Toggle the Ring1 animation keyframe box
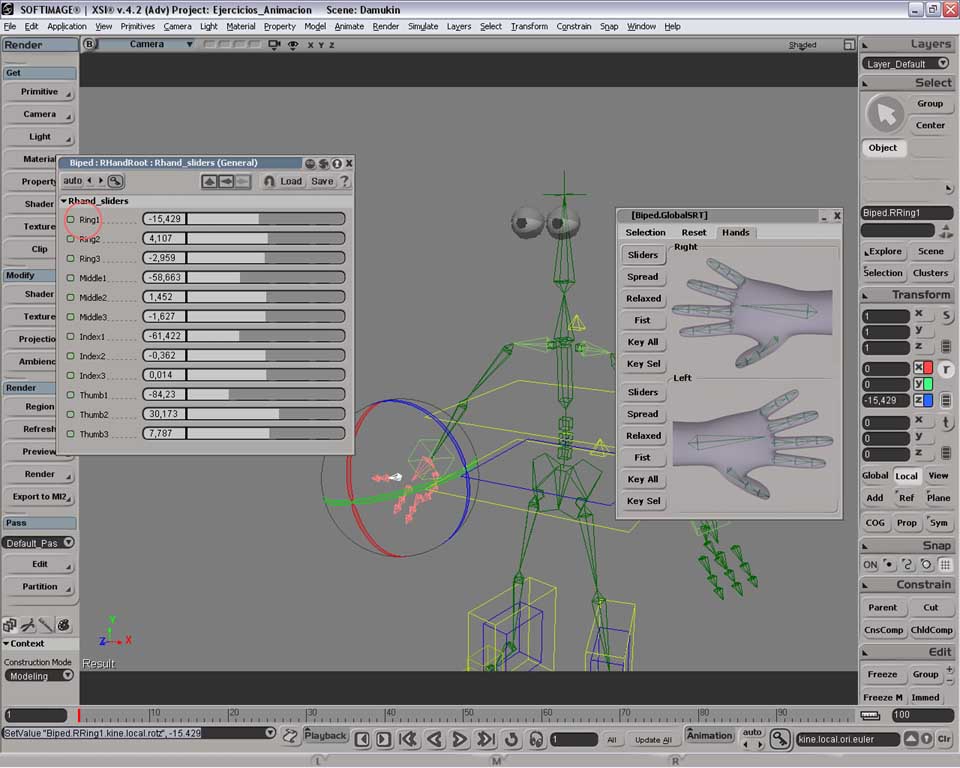The width and height of the screenshot is (960, 768). (x=70, y=219)
